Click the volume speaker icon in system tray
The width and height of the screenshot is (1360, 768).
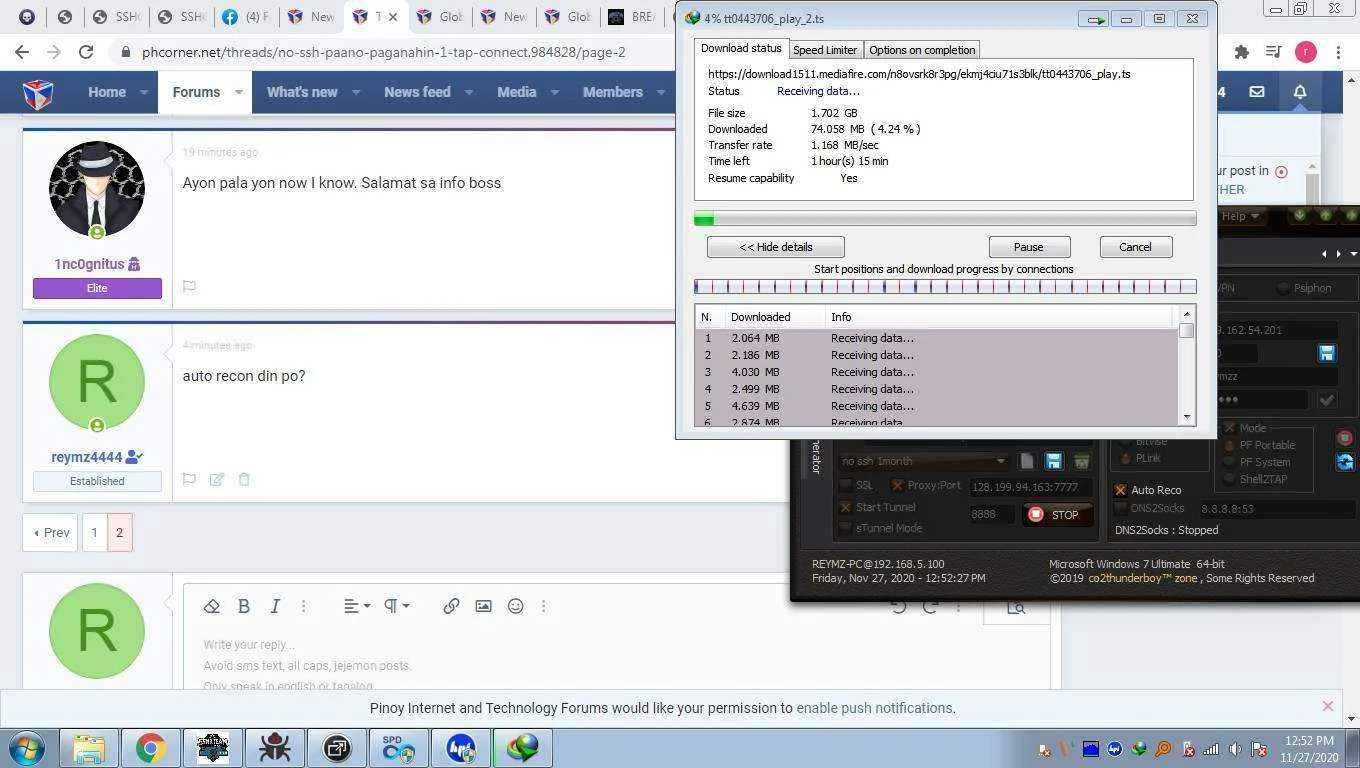tap(1235, 749)
